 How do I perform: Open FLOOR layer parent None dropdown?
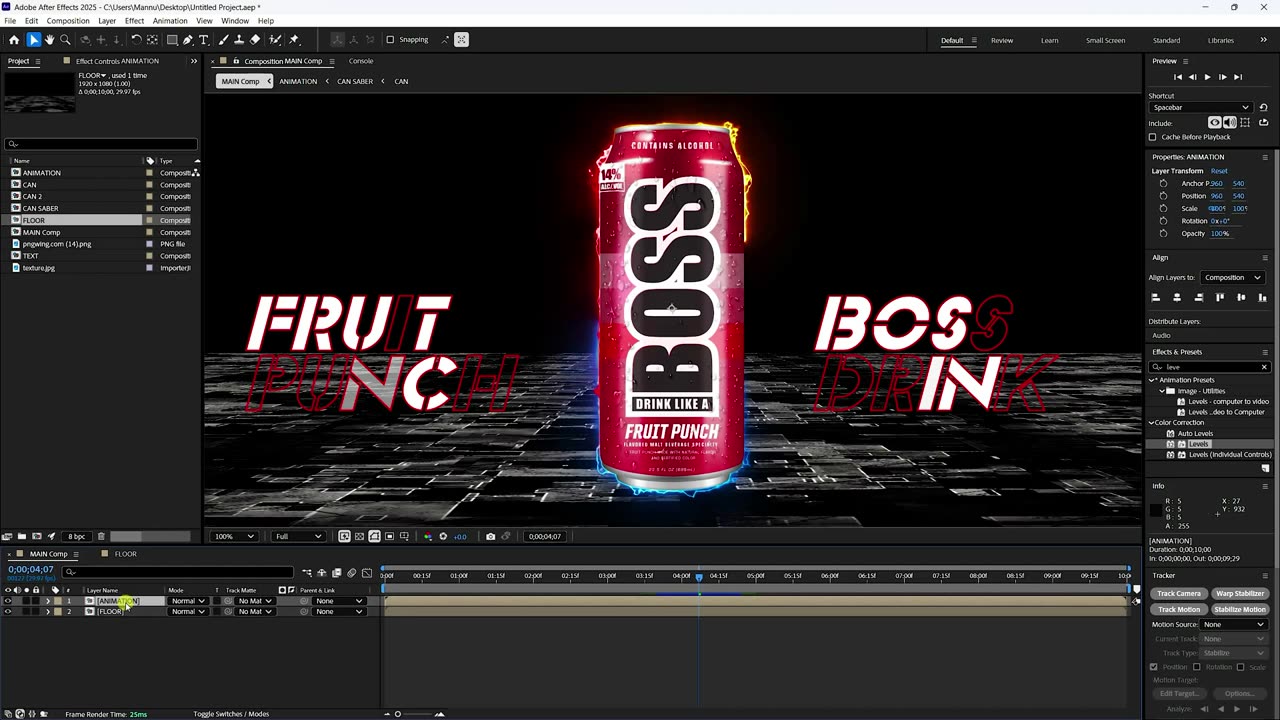339,611
